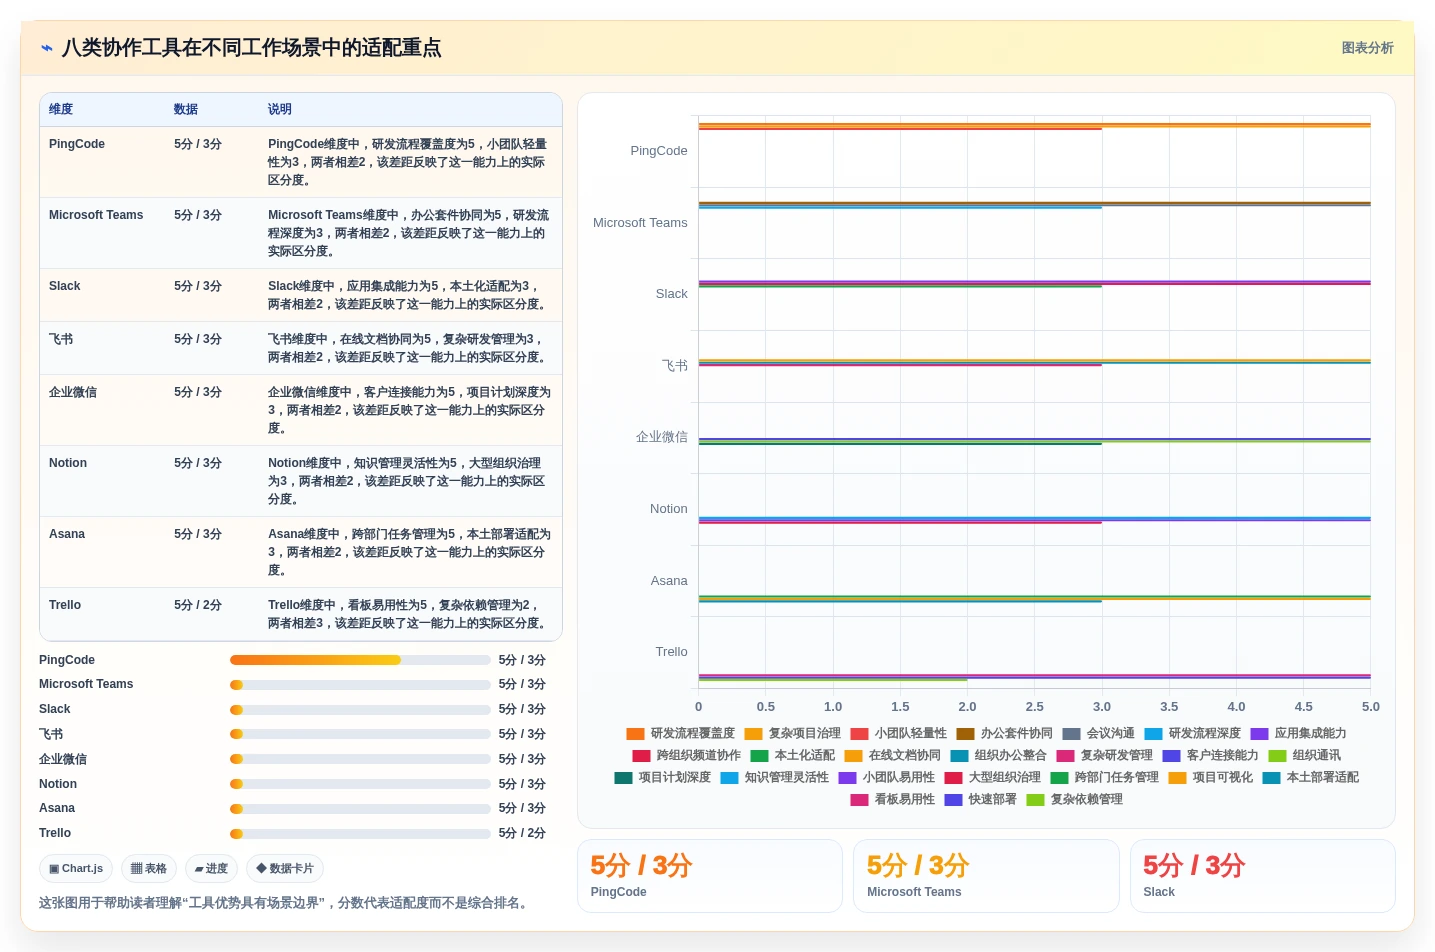Click the PingCode progress bar
Screen dimensions: 1435x952
tap(360, 660)
